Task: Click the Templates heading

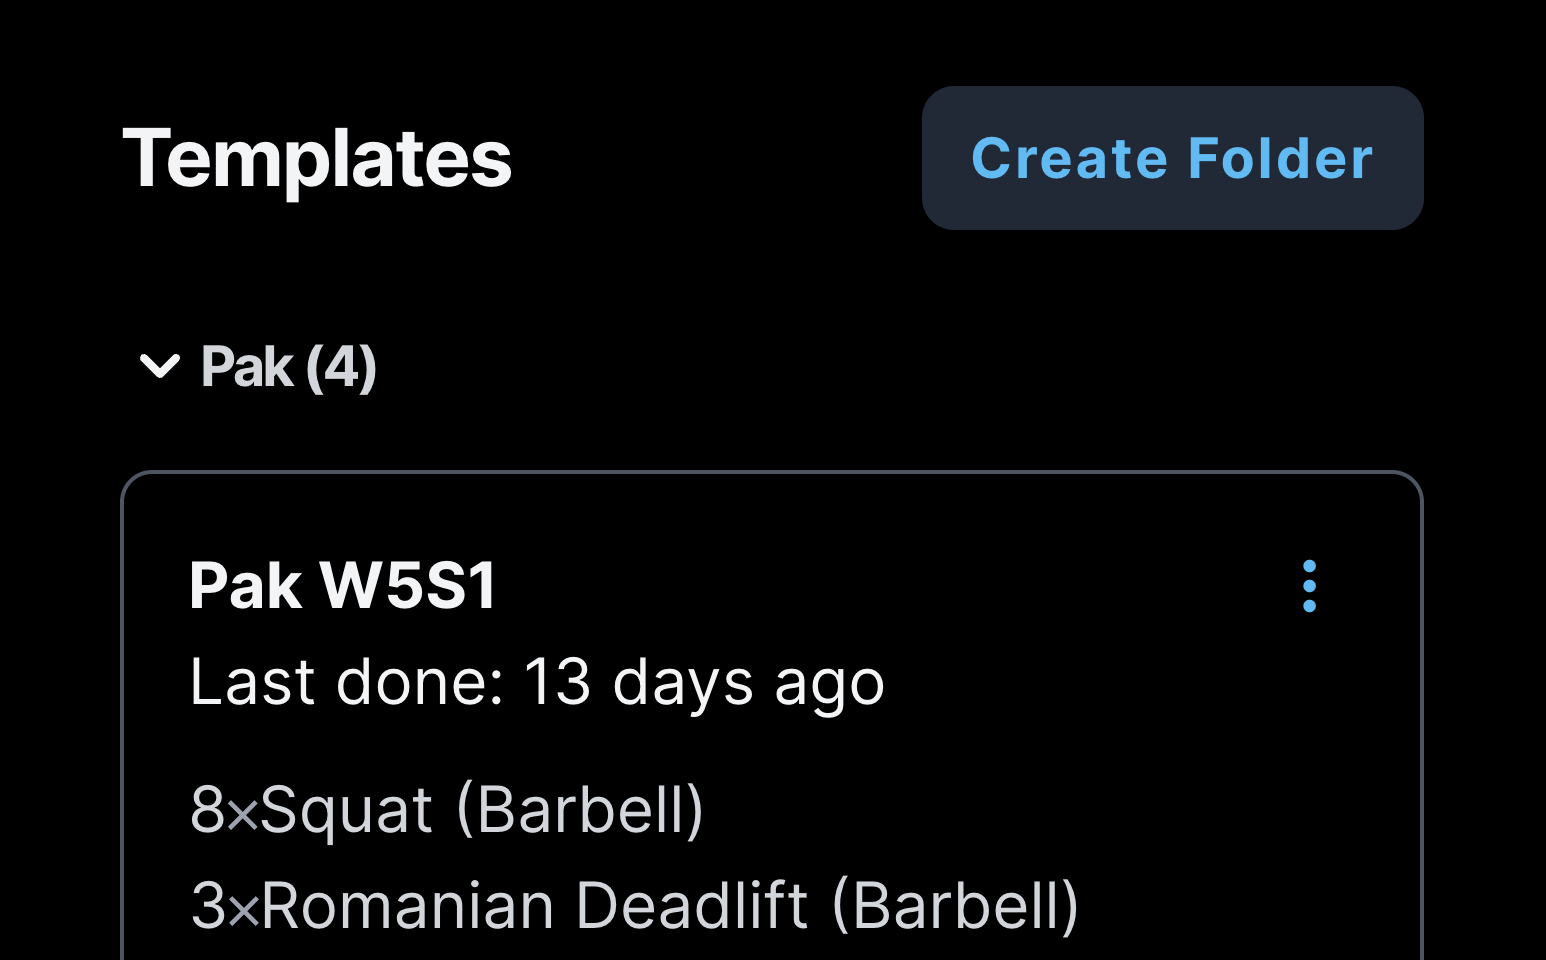Action: (317, 158)
